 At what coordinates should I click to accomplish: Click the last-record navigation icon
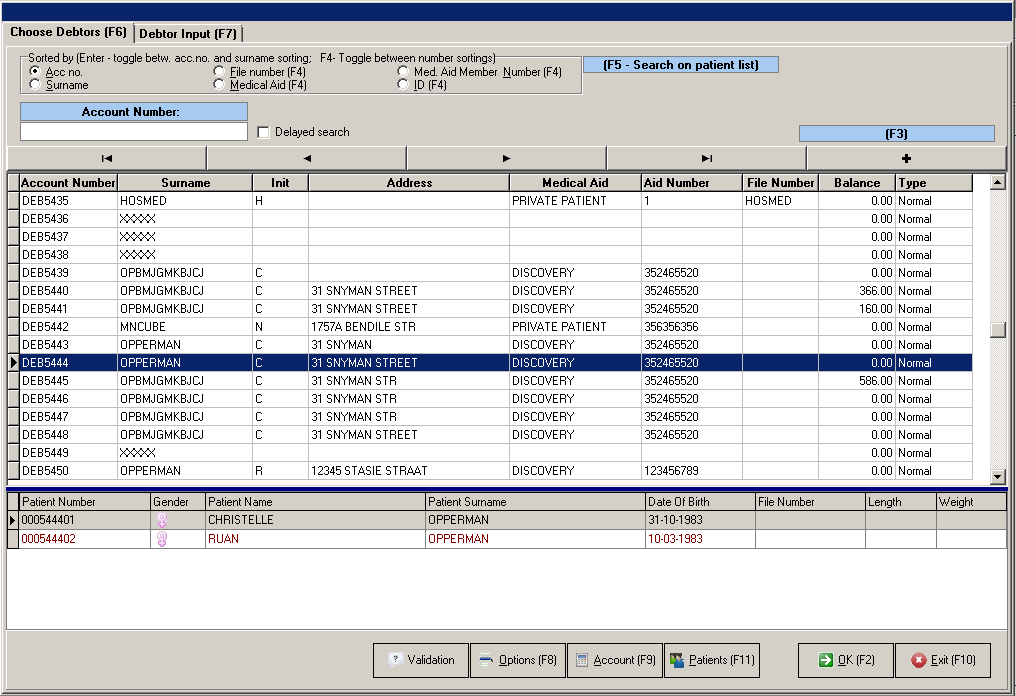click(705, 157)
